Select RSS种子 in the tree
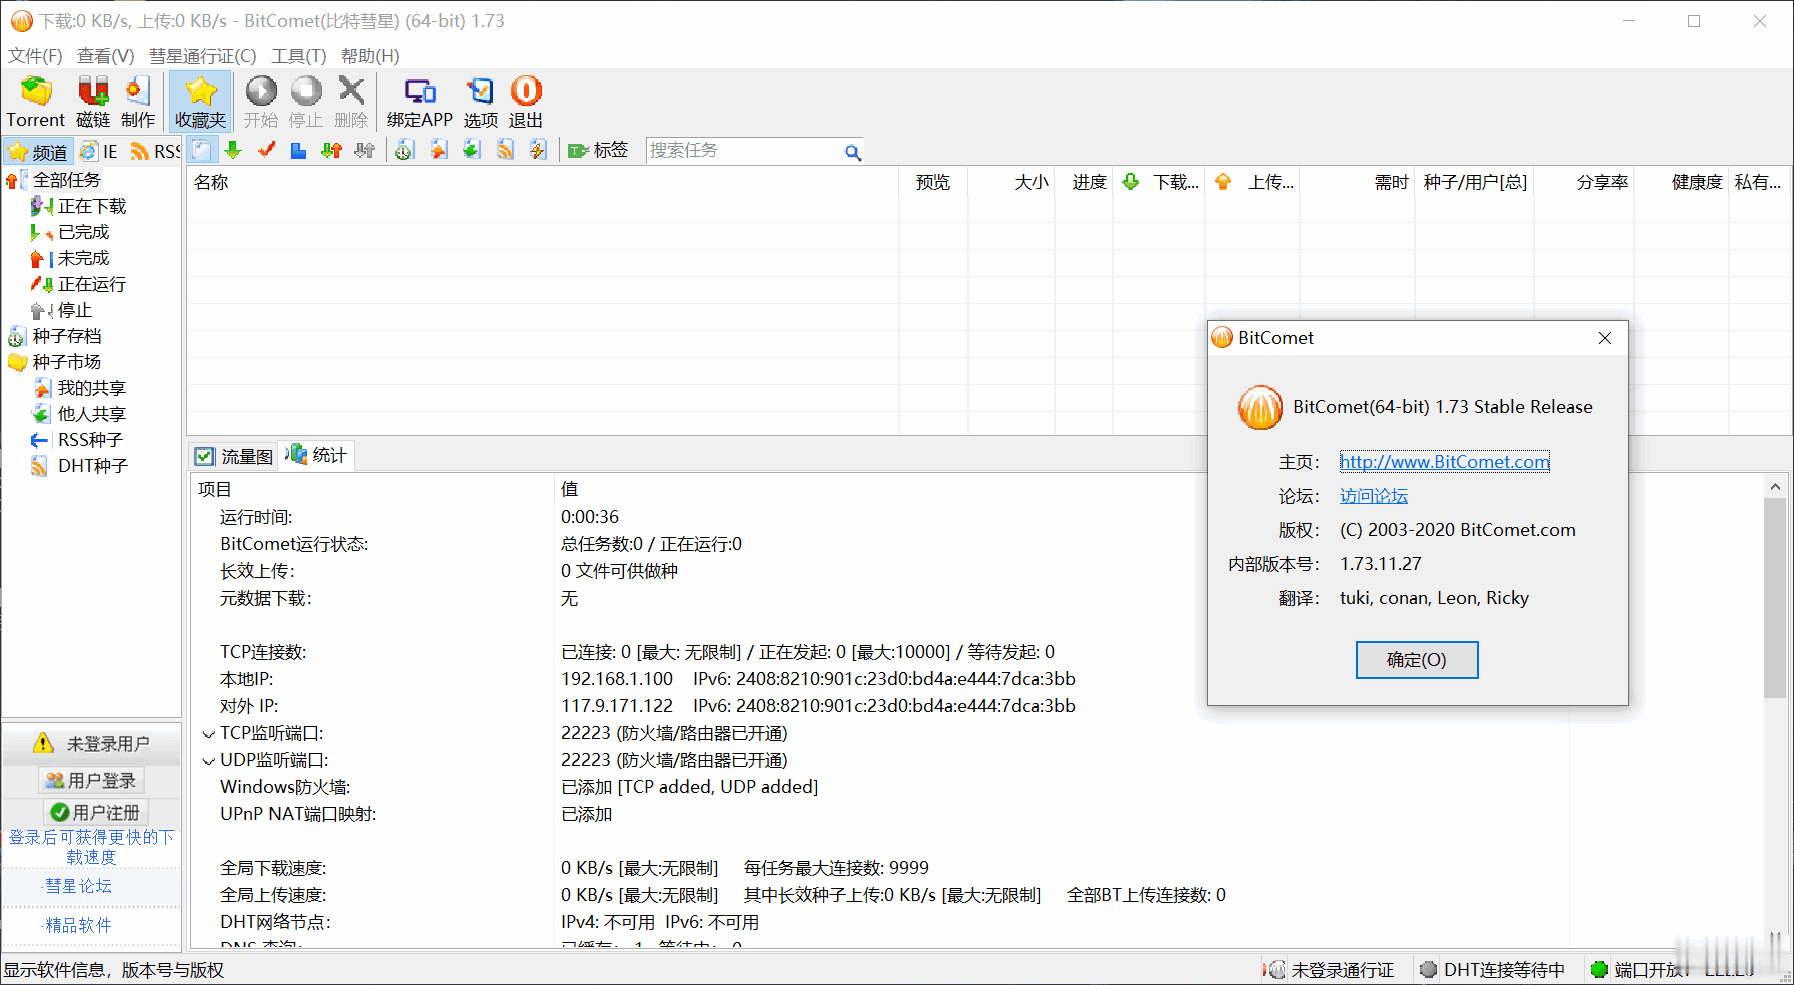The height and width of the screenshot is (985, 1794). point(90,440)
